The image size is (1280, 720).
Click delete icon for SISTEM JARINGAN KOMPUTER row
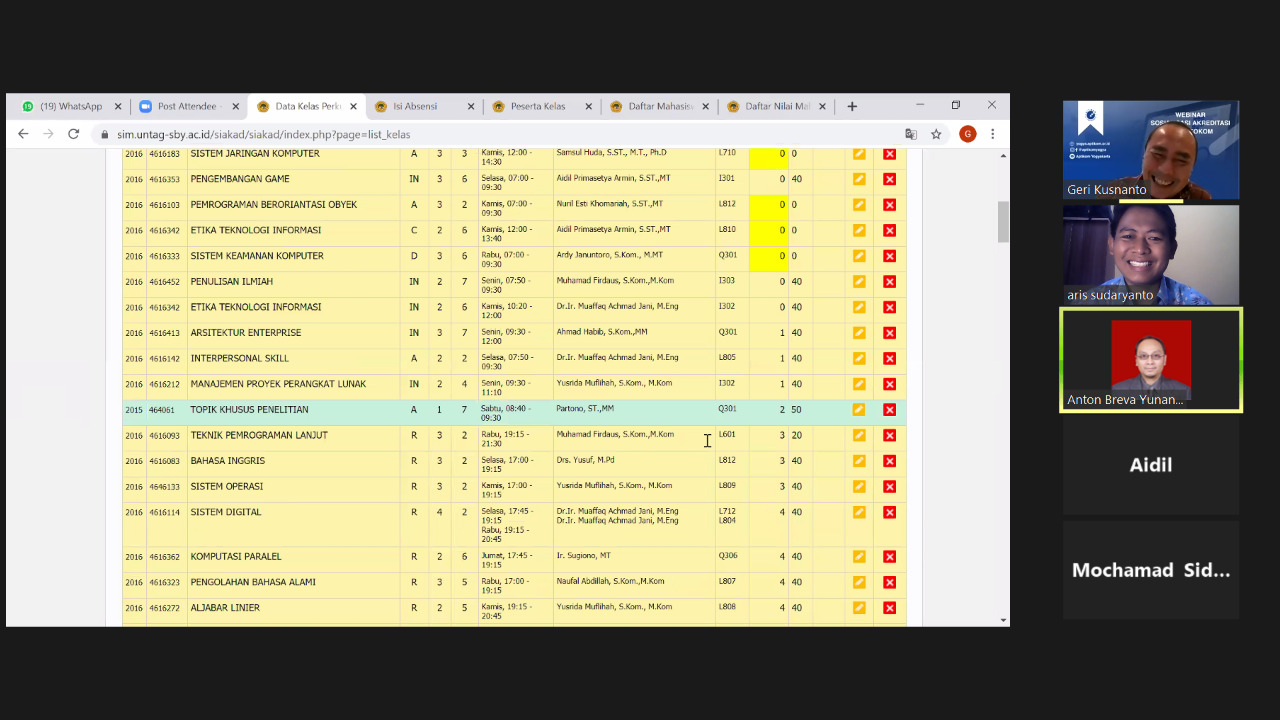tap(889, 154)
